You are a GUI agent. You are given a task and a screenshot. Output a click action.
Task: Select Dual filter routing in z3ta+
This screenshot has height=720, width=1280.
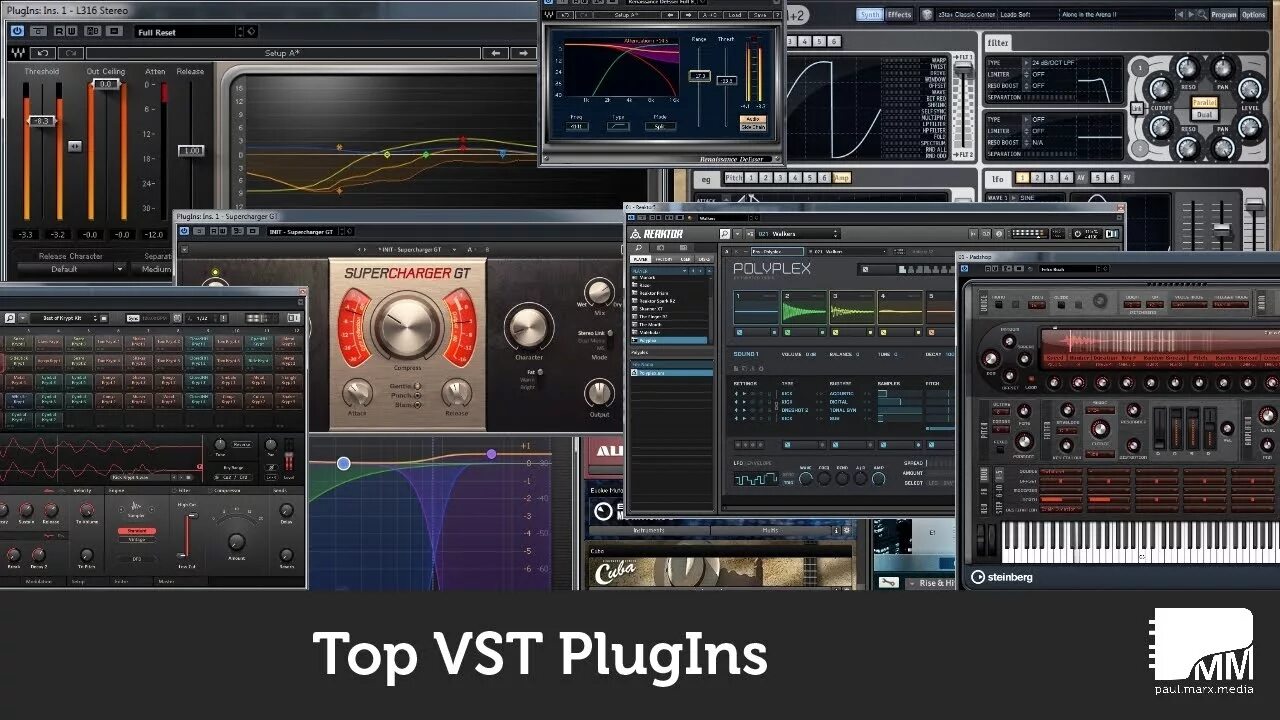tap(1204, 115)
